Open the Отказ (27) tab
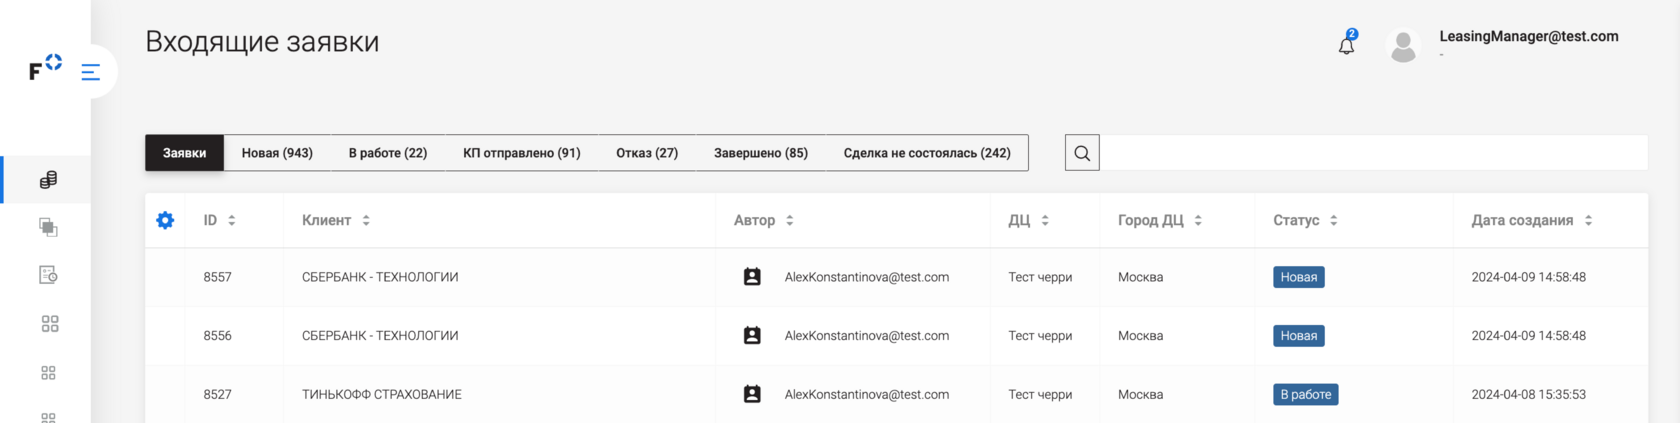 [646, 153]
